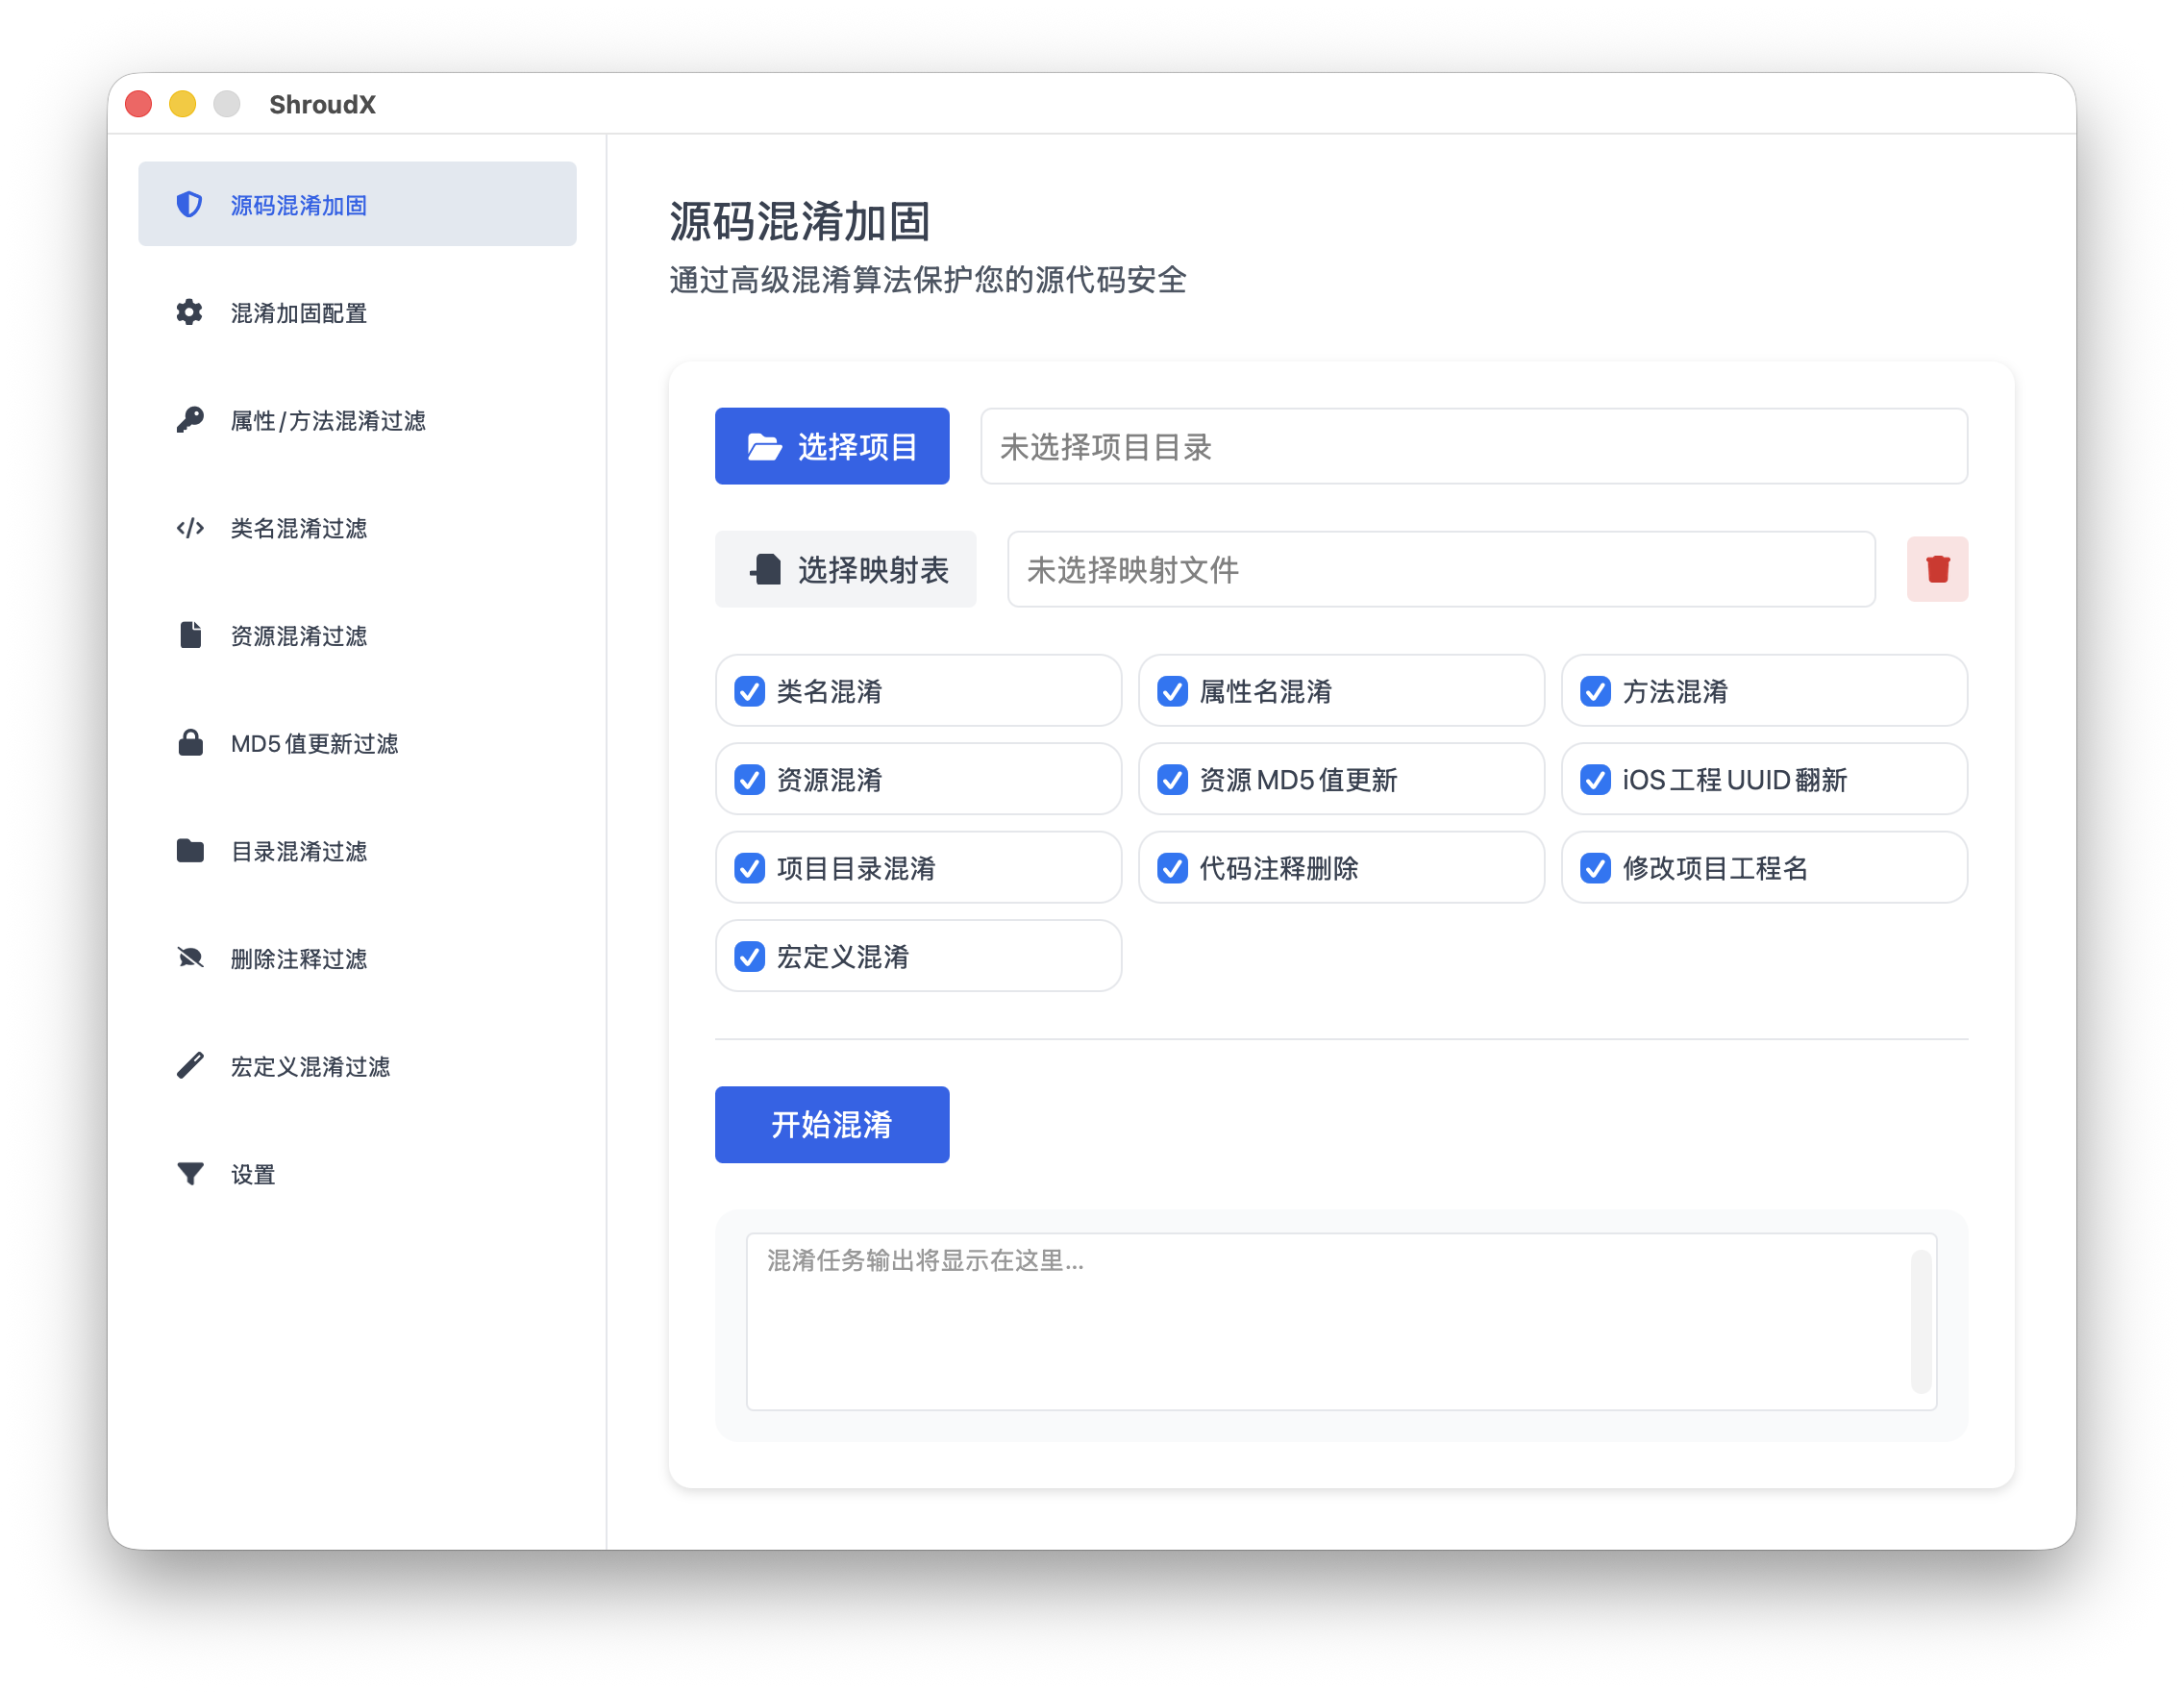2184x1692 pixels.
Task: Toggle the 资源混淆 checkbox
Action: (750, 780)
